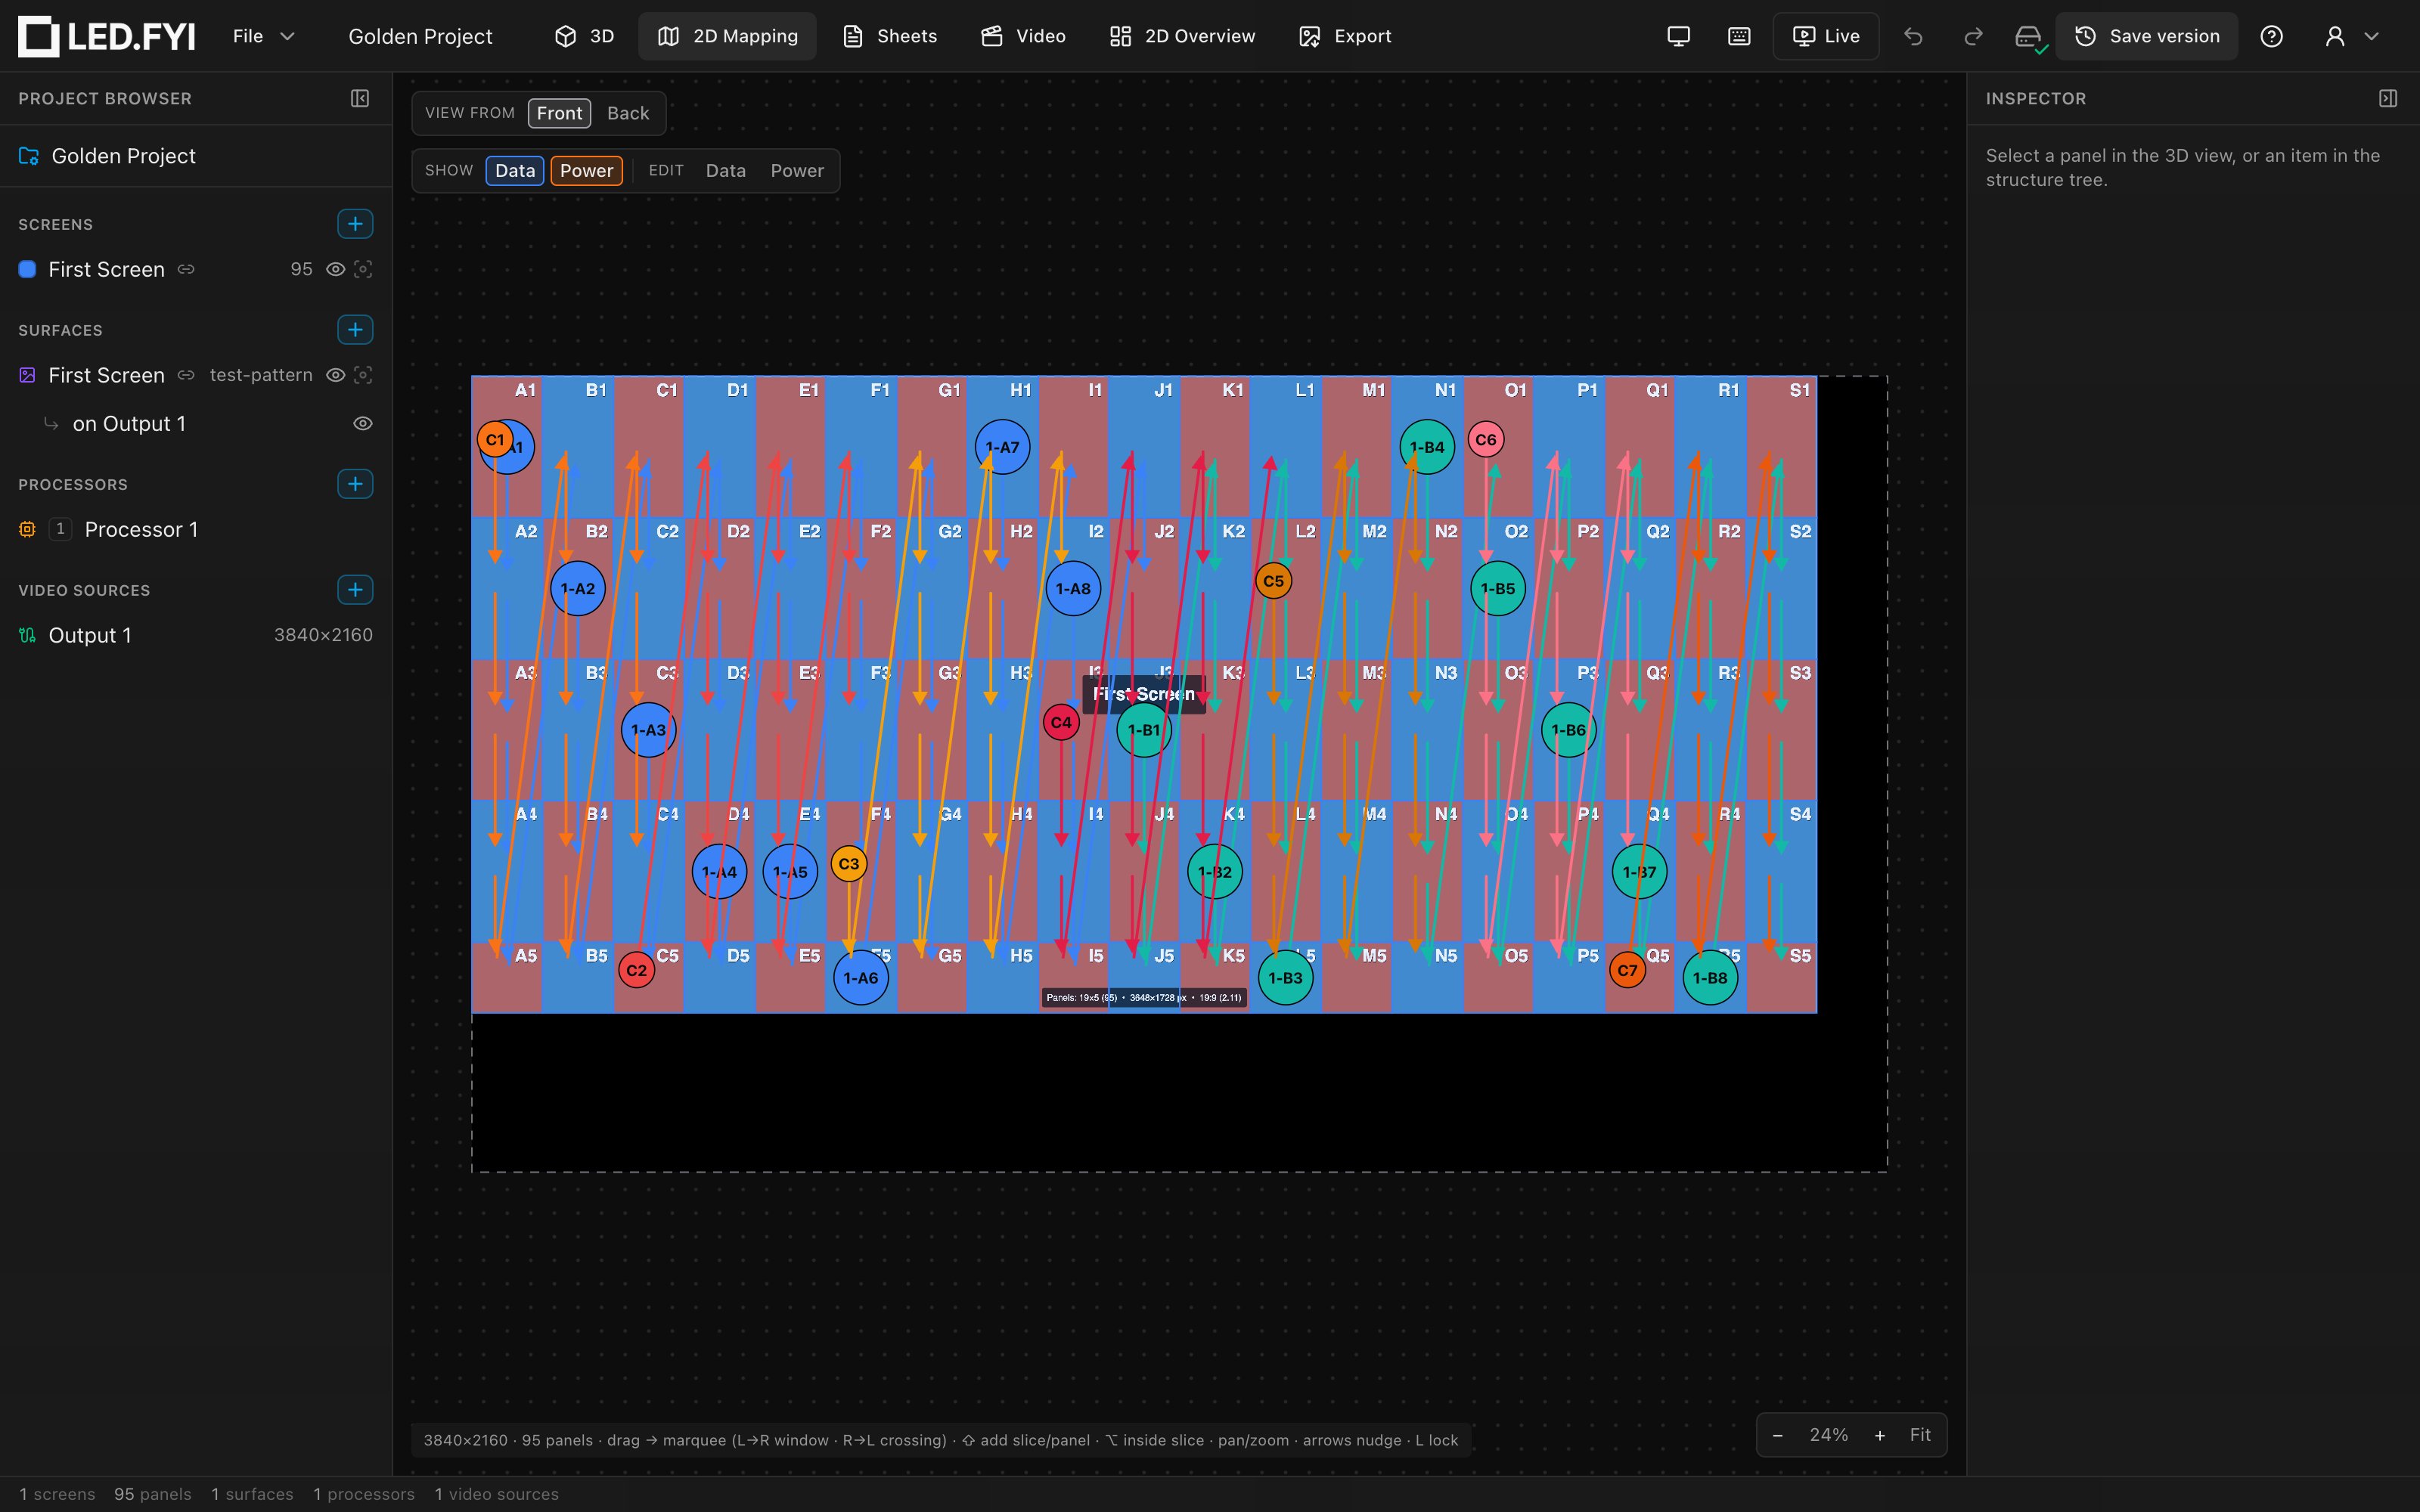Image resolution: width=2420 pixels, height=1512 pixels.
Task: Click the undo arrow icon
Action: pos(1913,36)
